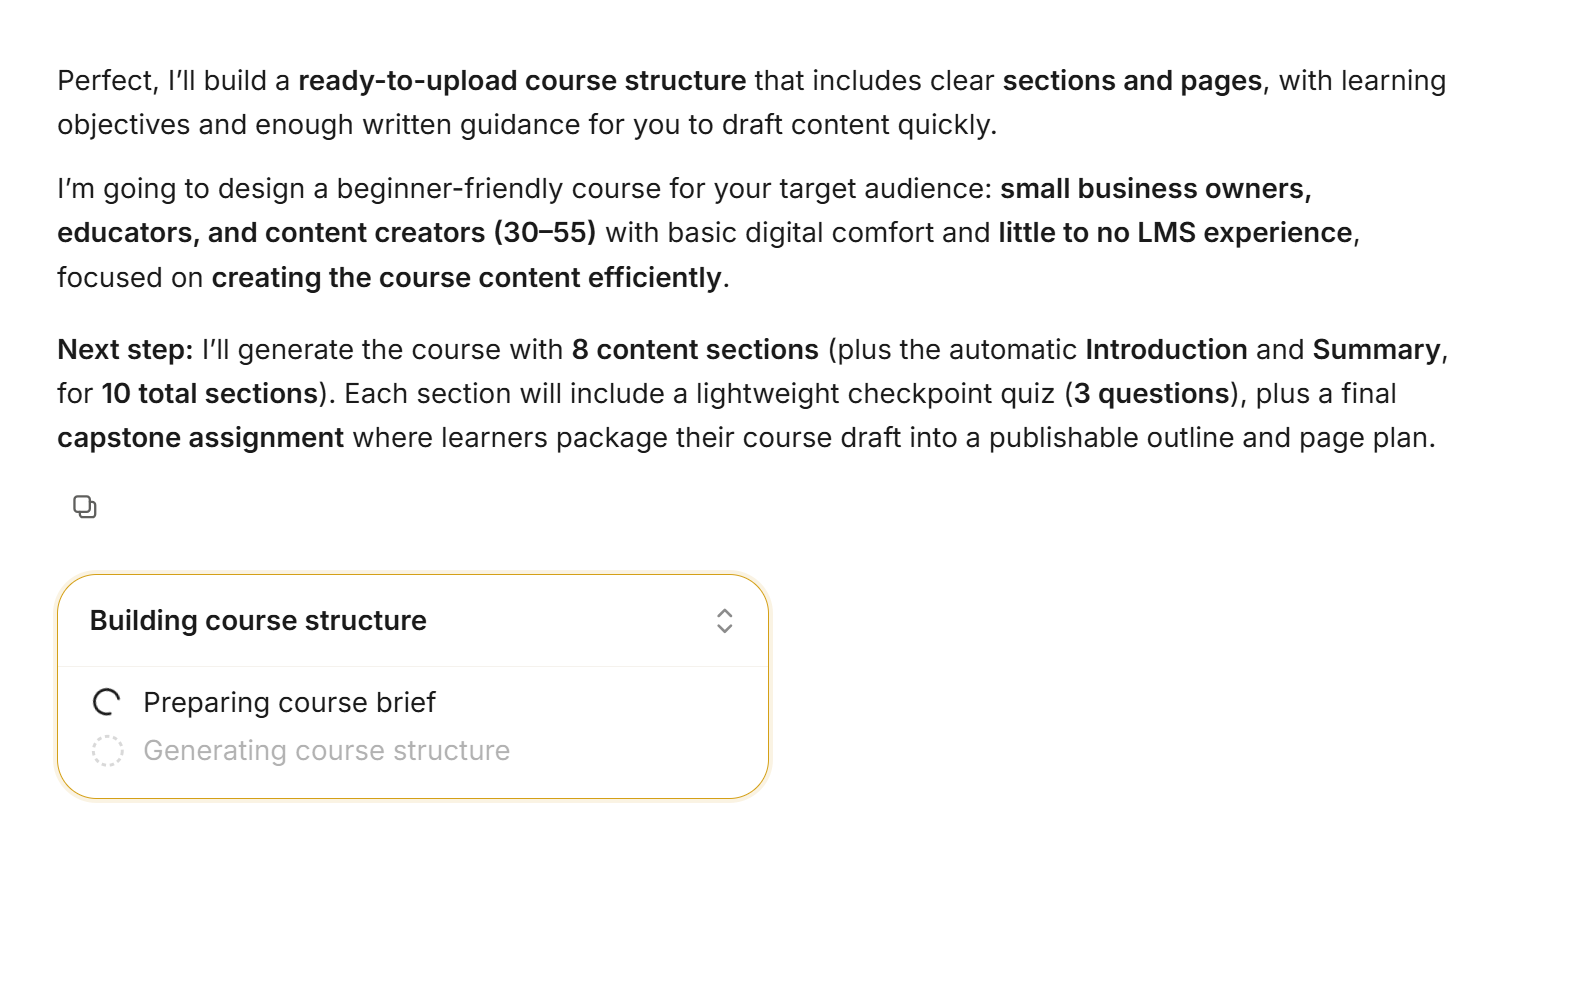Click the "Building course structure" heading

click(258, 621)
